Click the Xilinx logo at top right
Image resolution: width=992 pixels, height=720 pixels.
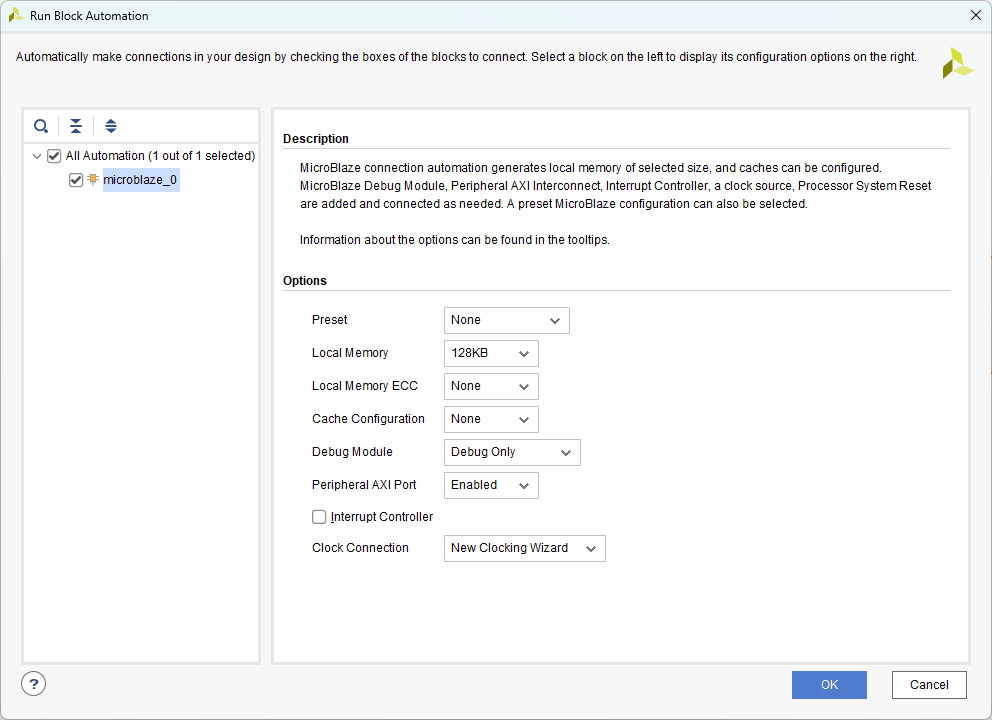pyautogui.click(x=956, y=63)
